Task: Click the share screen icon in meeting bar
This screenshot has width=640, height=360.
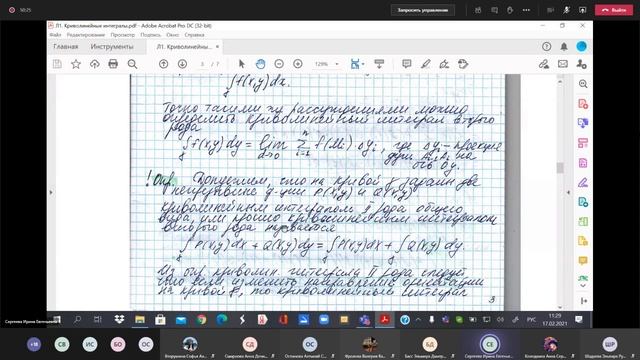Action: pyautogui.click(x=582, y=10)
